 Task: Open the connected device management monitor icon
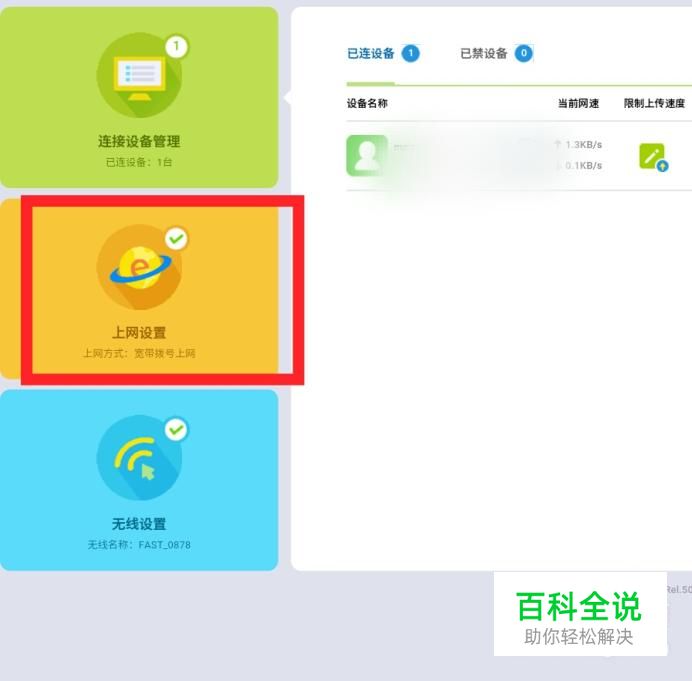tap(139, 75)
